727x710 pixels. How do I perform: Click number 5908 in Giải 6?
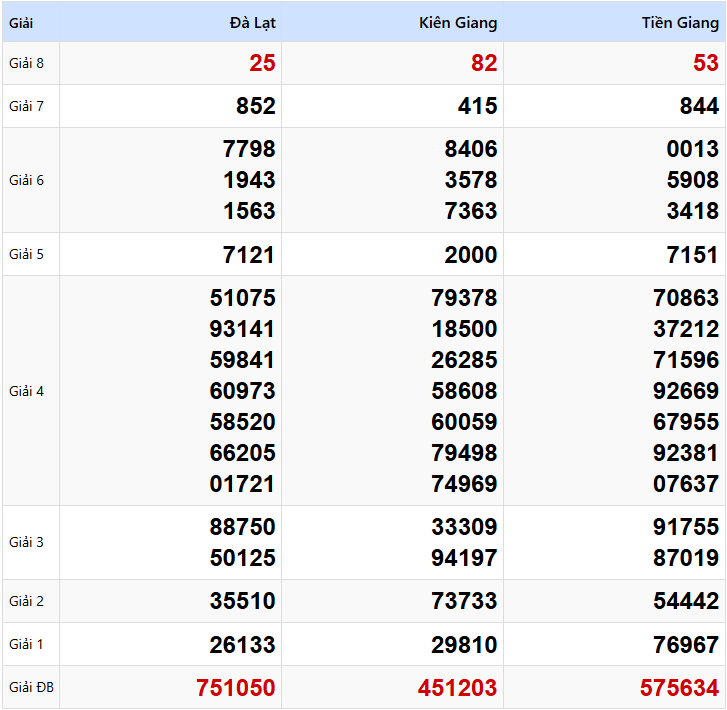click(693, 180)
